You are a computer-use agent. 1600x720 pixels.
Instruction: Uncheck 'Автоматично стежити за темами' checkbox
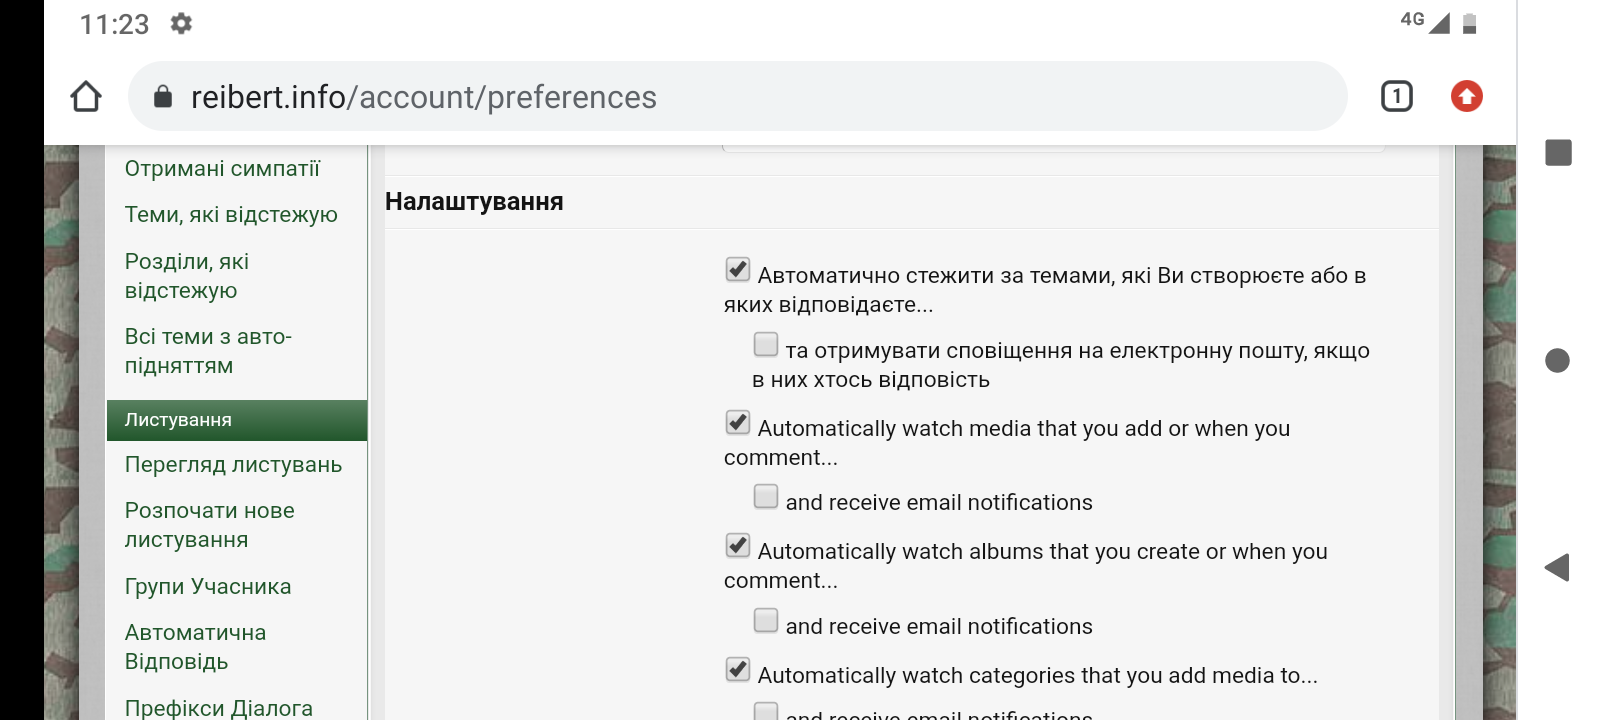click(x=738, y=269)
